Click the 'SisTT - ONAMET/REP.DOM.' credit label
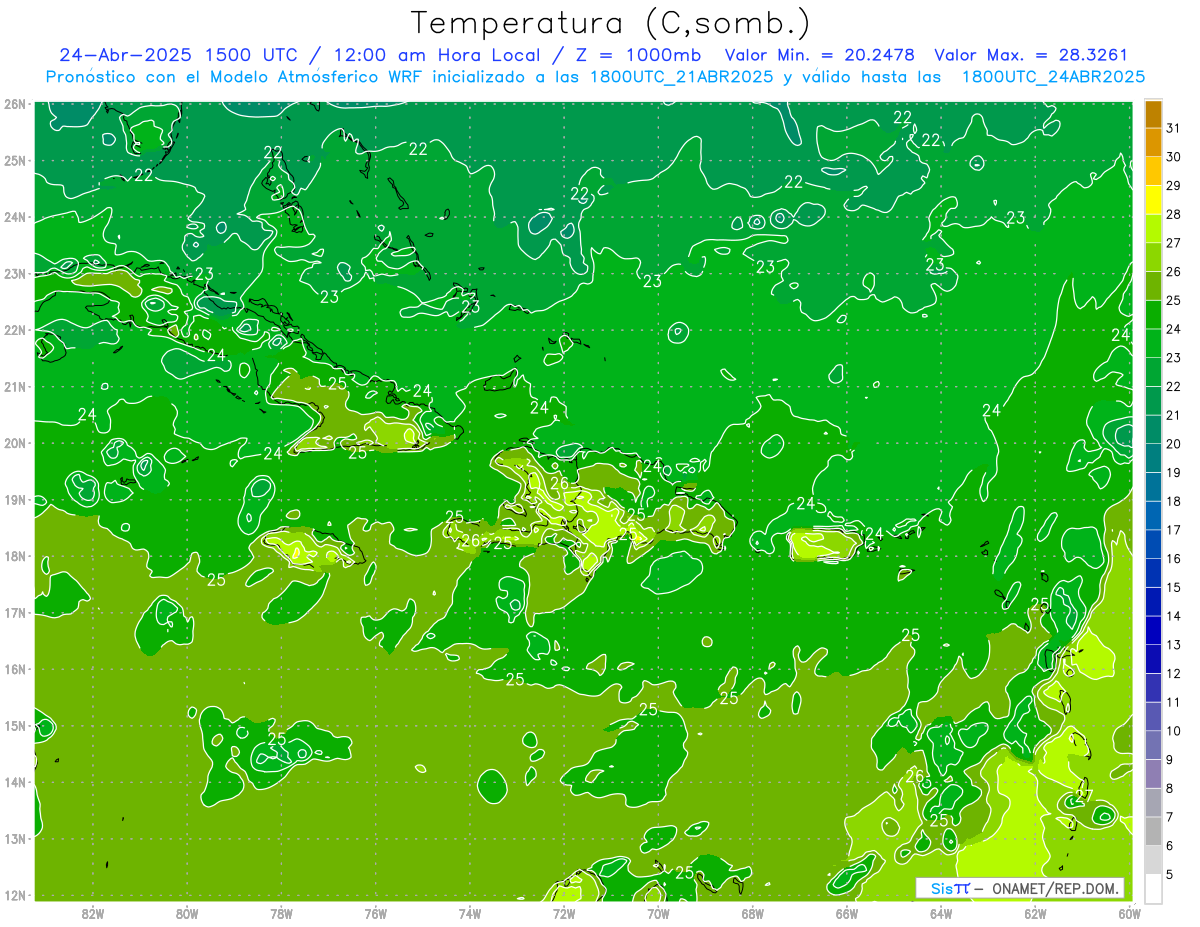Image resolution: width=1200 pixels, height=927 pixels. [x=1020, y=888]
